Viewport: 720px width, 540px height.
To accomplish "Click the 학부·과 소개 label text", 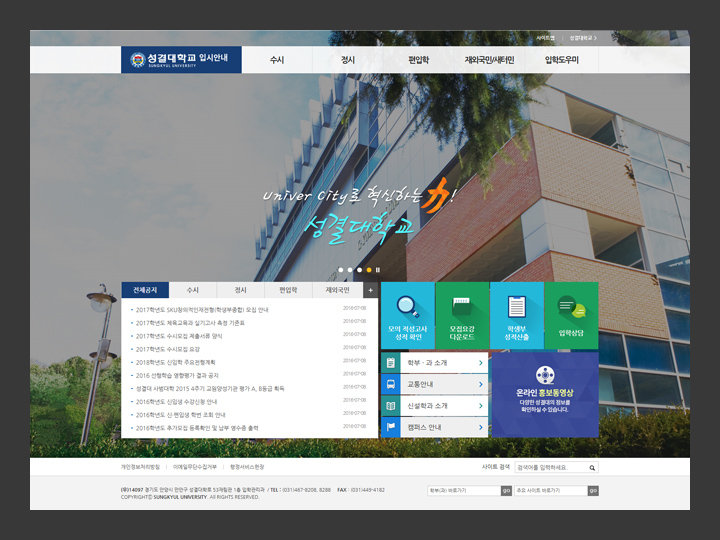I will click(428, 363).
